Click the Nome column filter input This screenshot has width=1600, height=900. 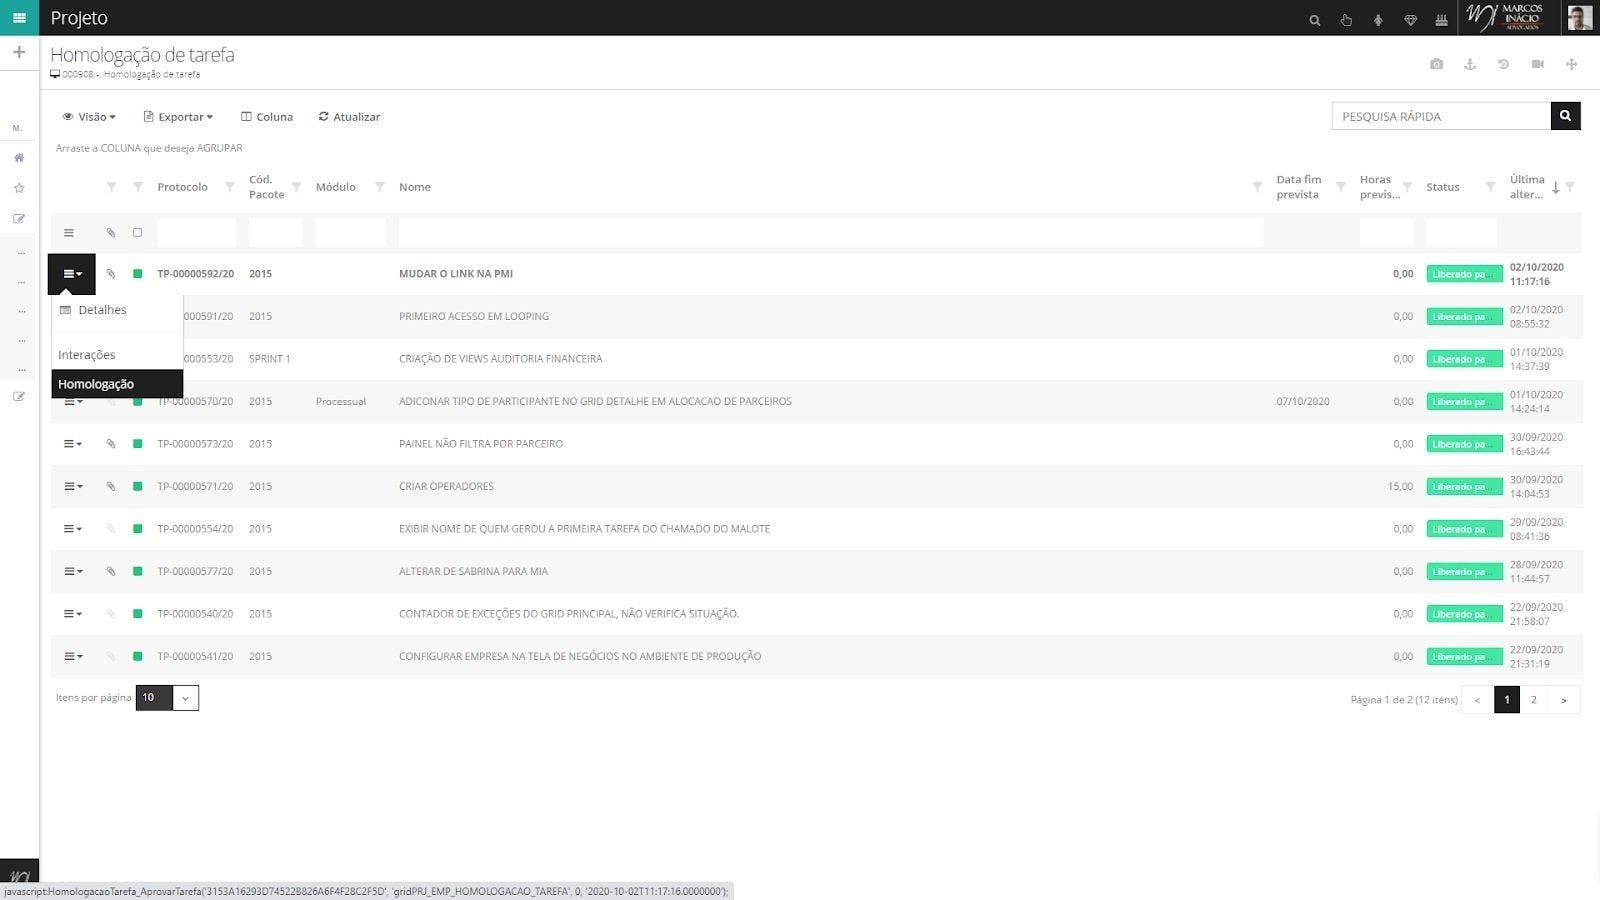coord(830,233)
